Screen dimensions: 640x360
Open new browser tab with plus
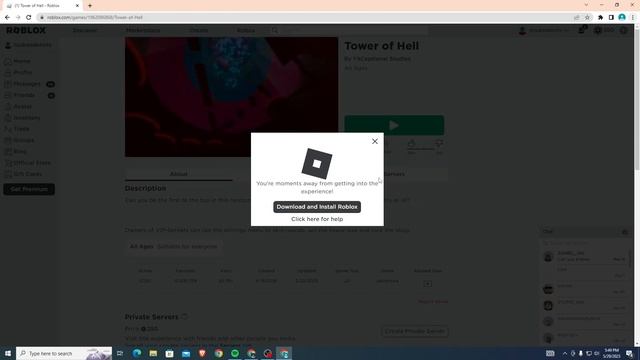[90, 6]
